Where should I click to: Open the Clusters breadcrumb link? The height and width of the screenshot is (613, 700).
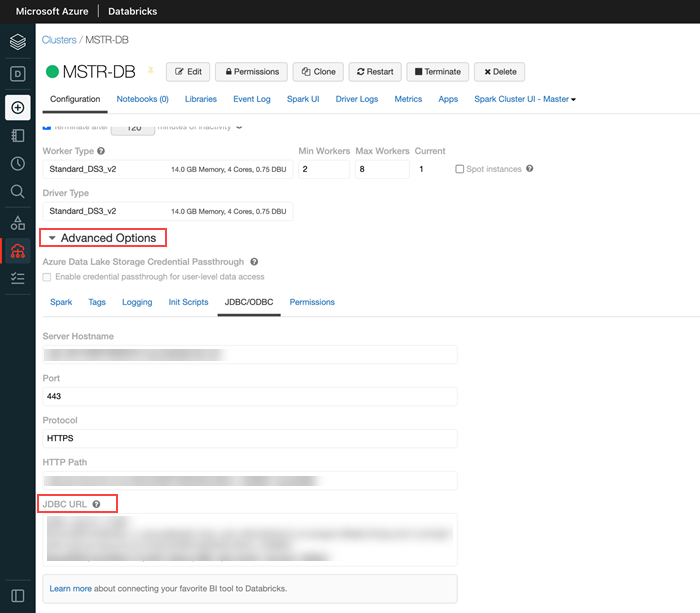59,40
